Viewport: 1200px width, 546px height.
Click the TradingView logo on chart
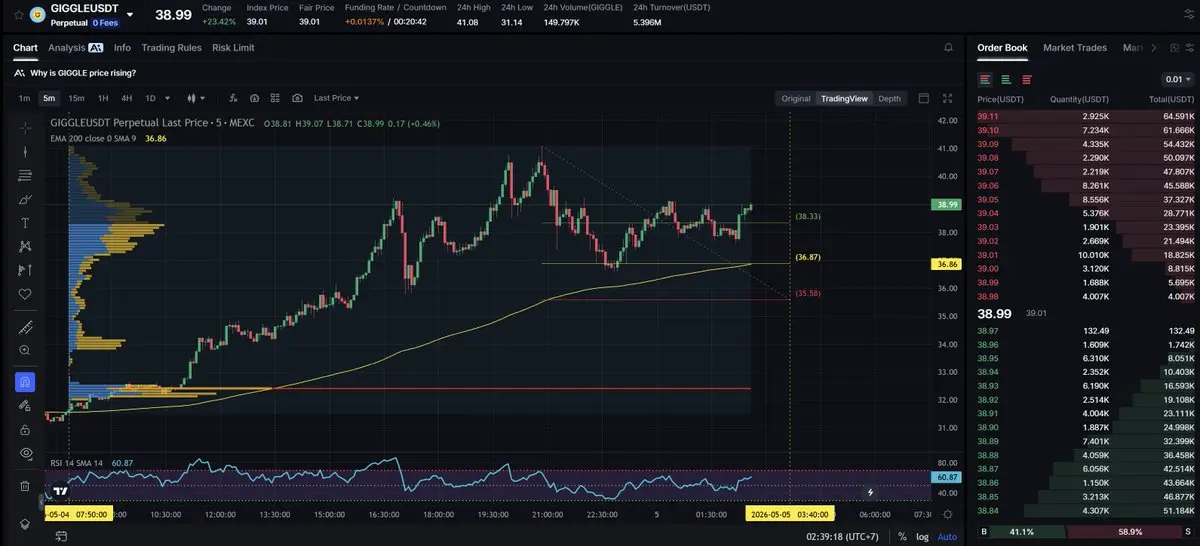tap(61, 491)
